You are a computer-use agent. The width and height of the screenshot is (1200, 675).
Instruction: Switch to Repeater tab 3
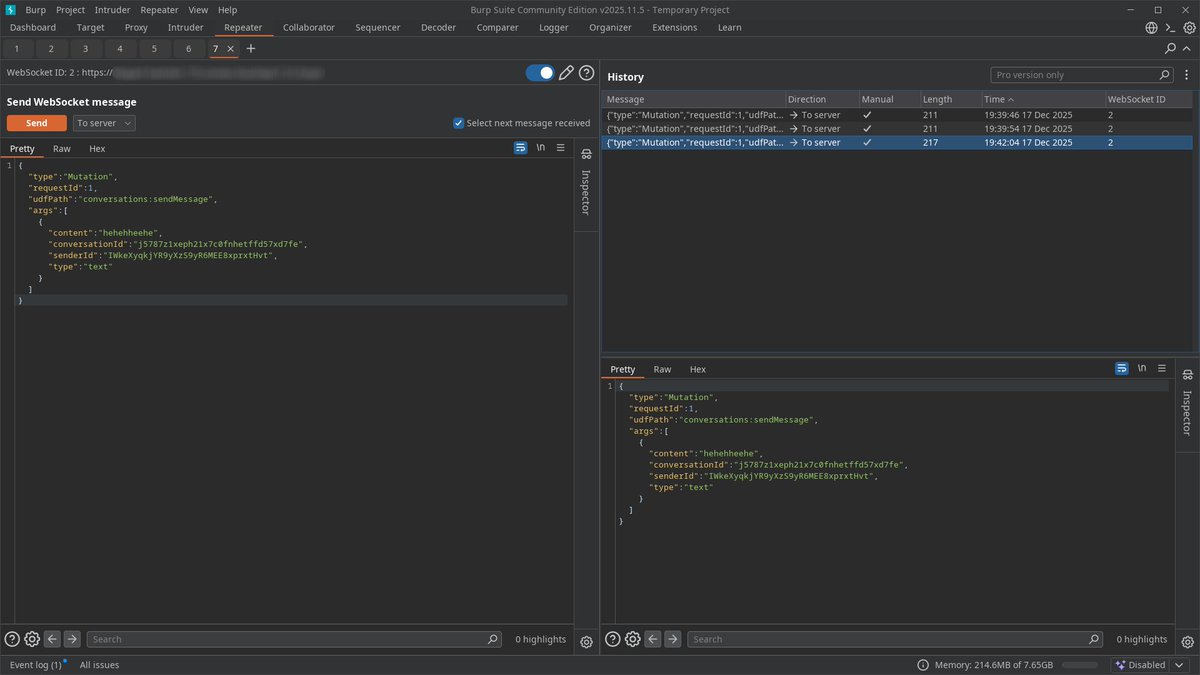pyautogui.click(x=85, y=48)
